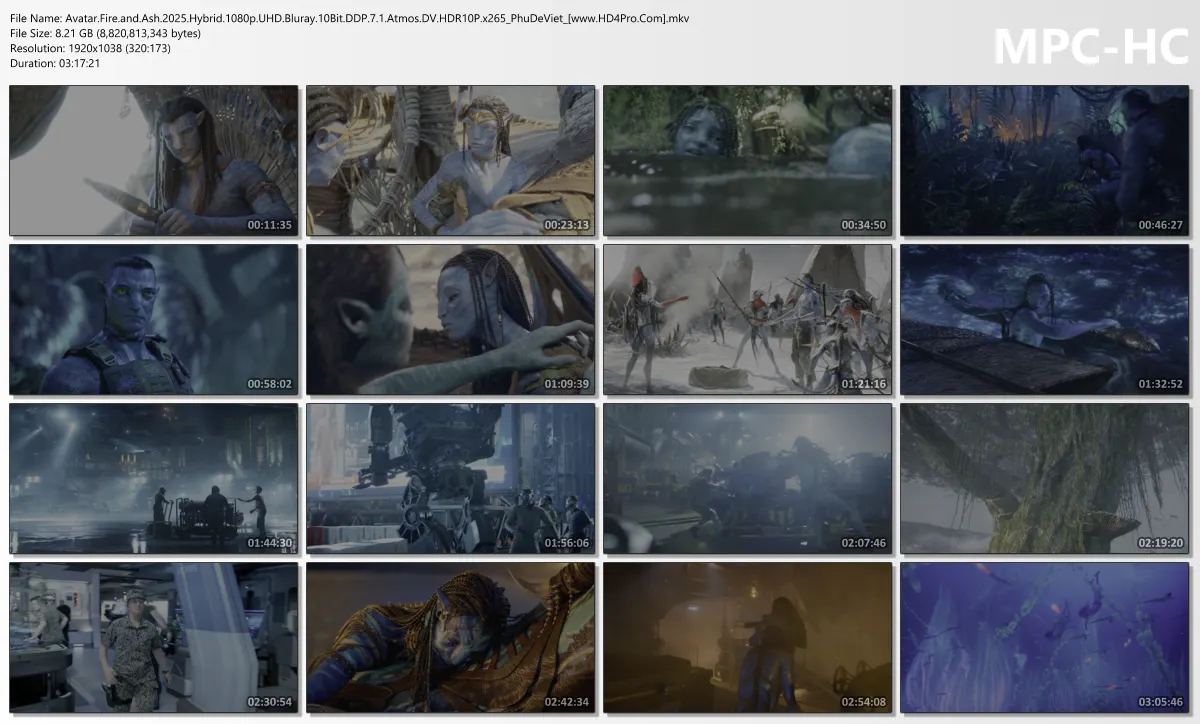Image resolution: width=1200 pixels, height=724 pixels.
Task: Click the File Name text line
Action: pos(349,19)
